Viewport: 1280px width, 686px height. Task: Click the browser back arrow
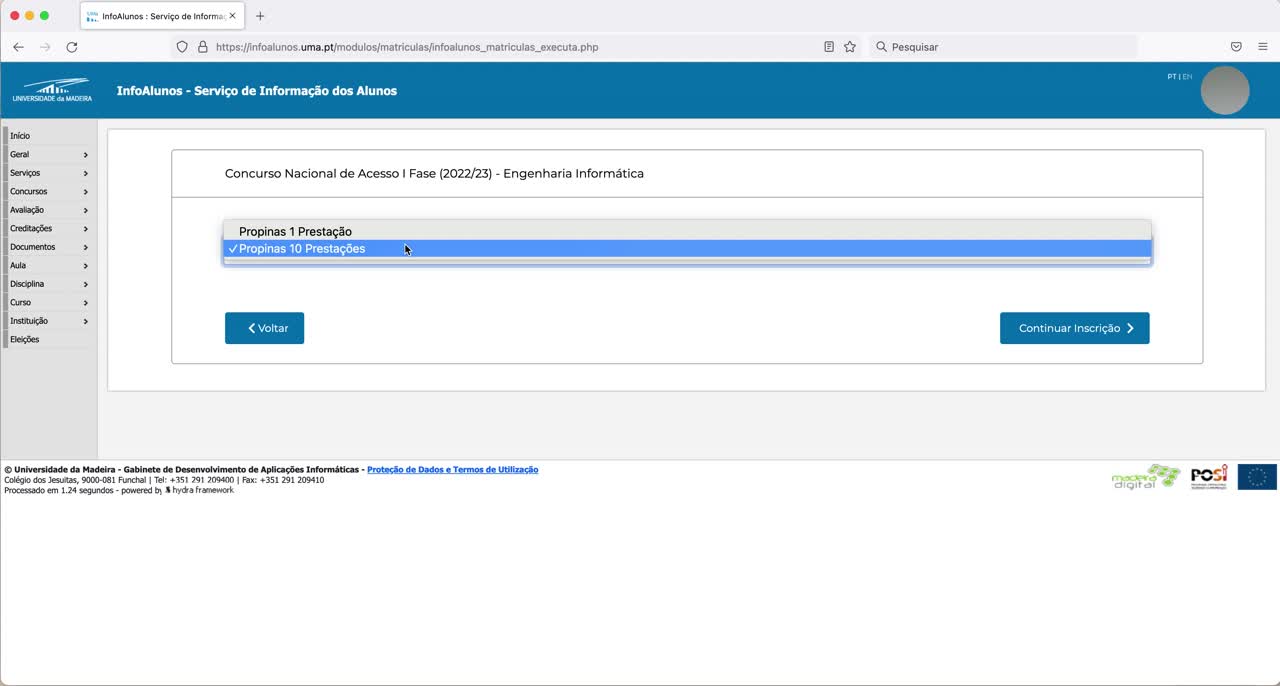pos(18,47)
